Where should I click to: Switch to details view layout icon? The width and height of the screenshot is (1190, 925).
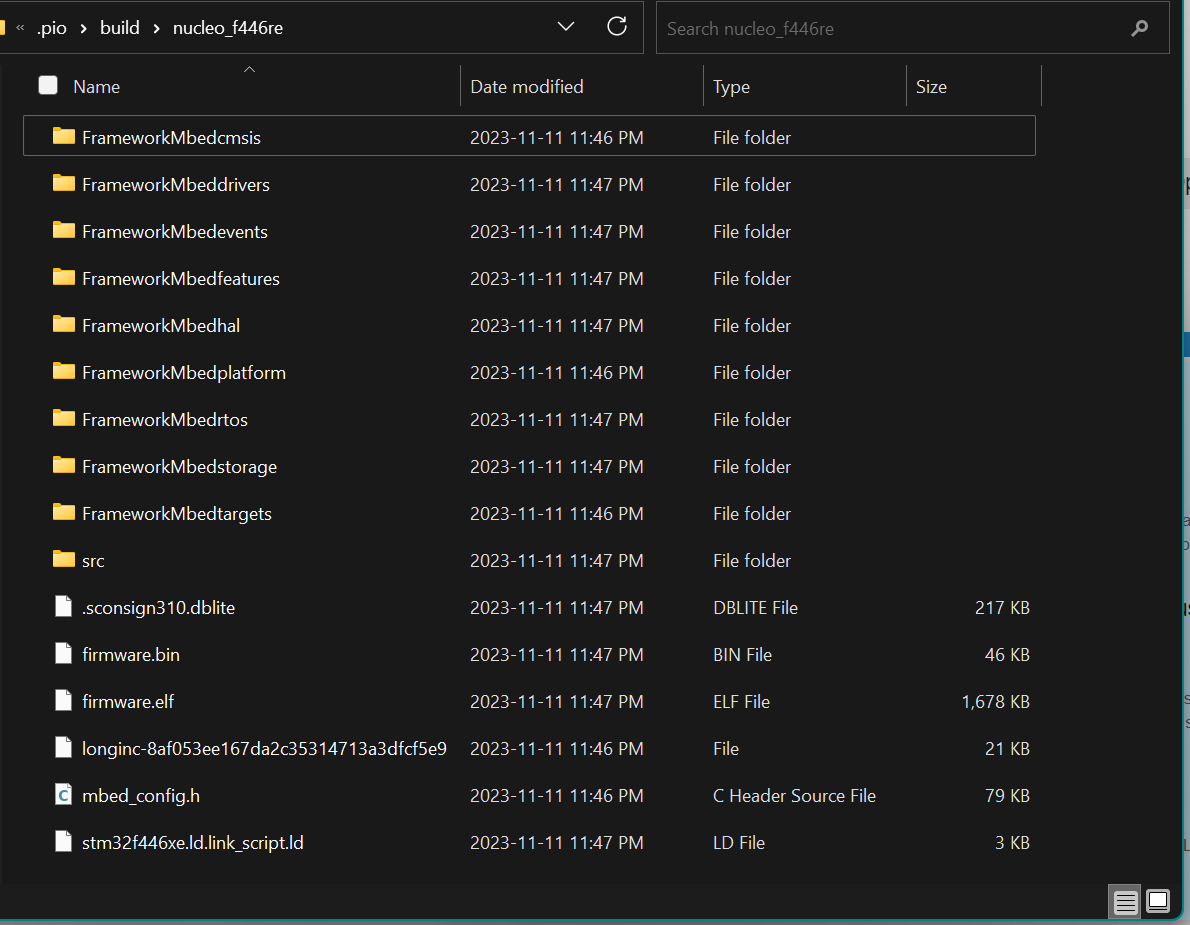click(x=1125, y=902)
